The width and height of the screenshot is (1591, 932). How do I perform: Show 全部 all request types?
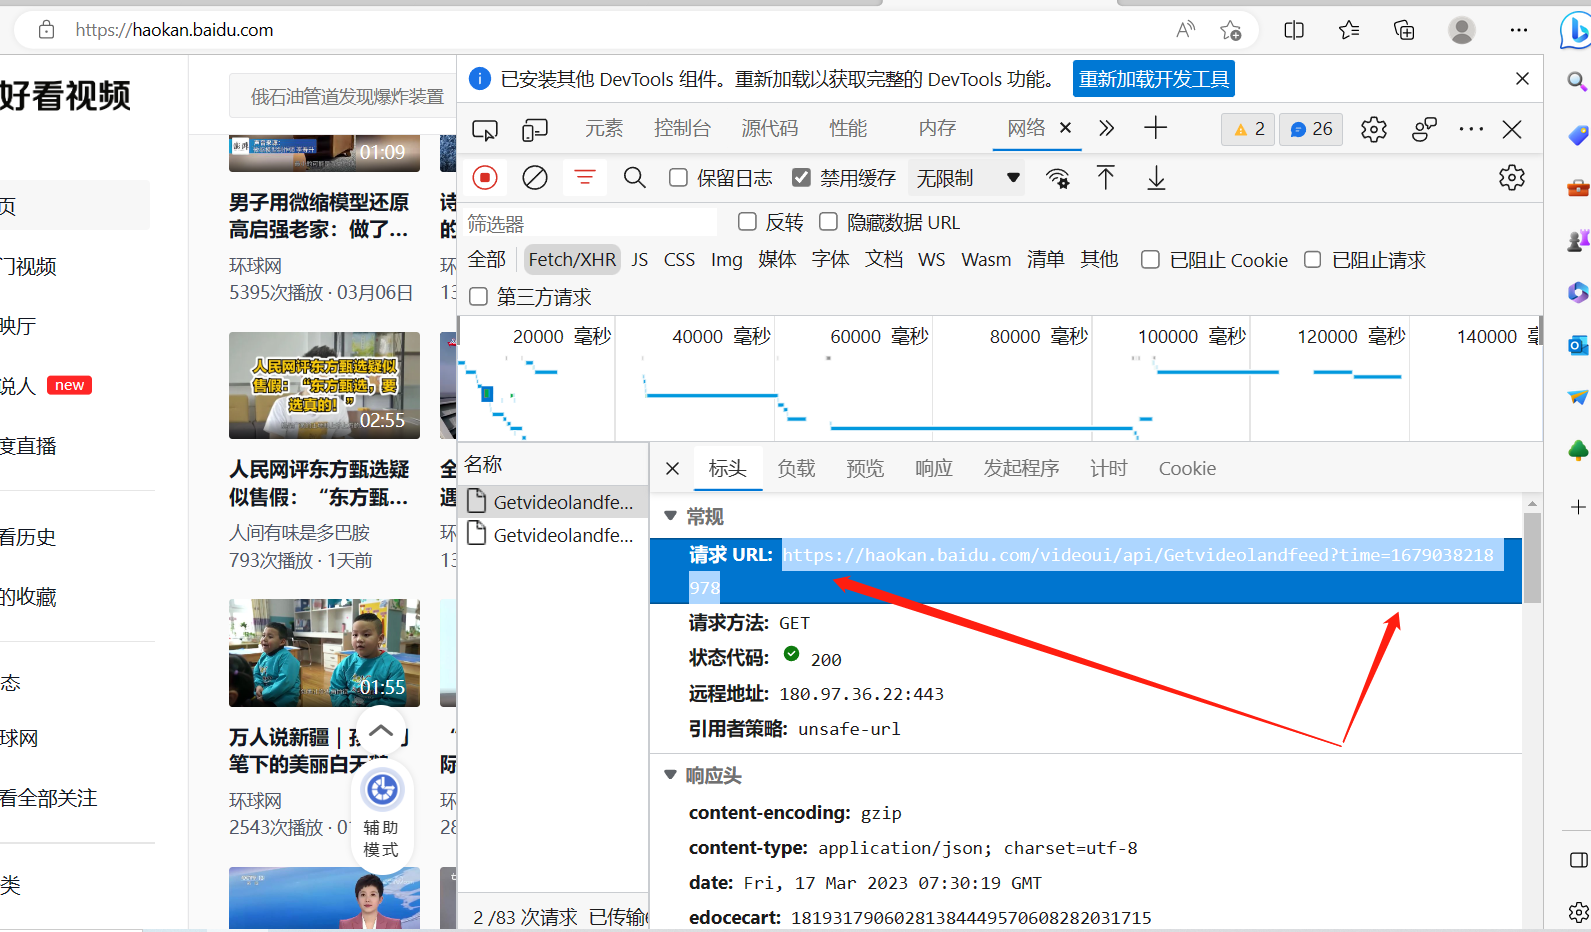click(487, 260)
